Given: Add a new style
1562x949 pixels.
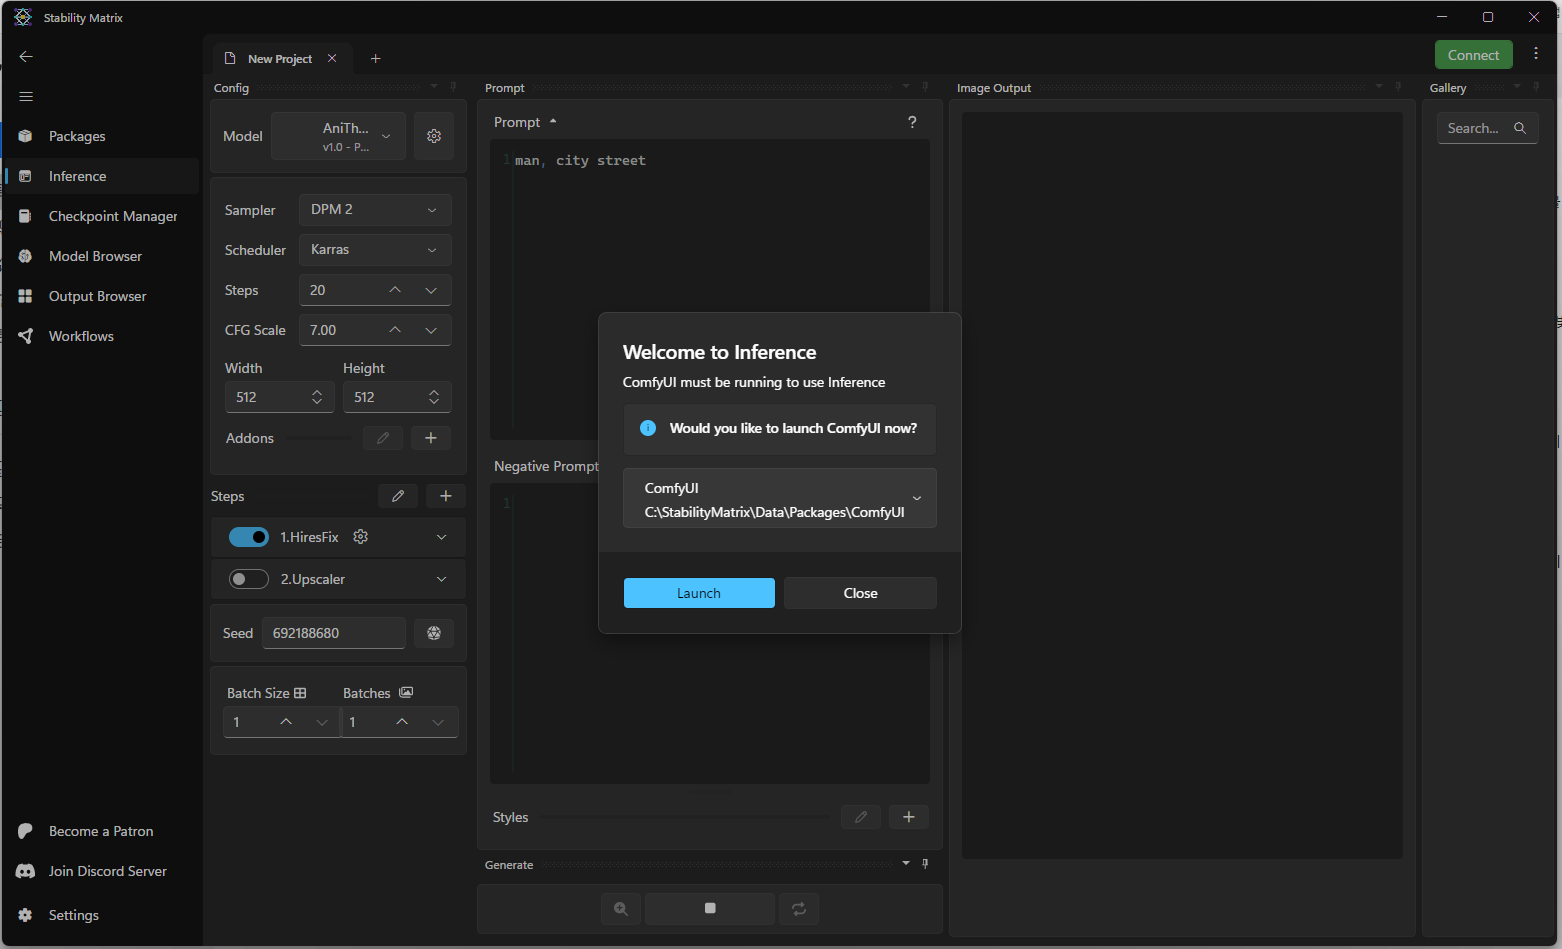Looking at the screenshot, I should pyautogui.click(x=909, y=817).
